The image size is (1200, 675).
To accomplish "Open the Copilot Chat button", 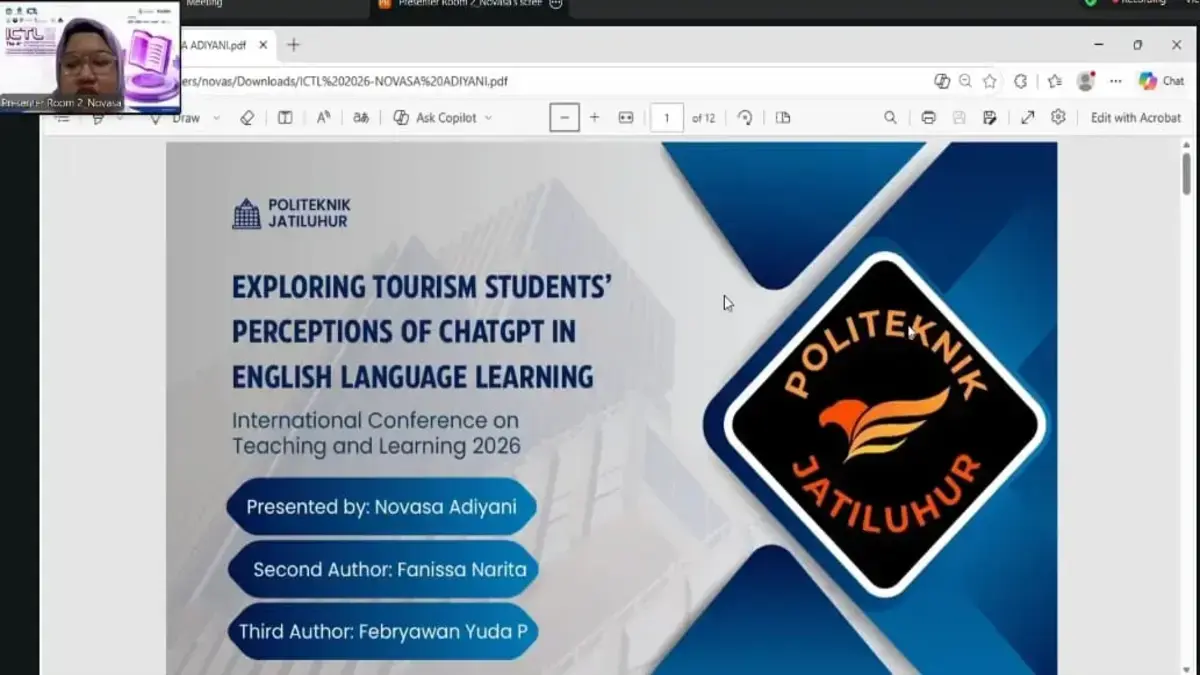I will pos(1161,81).
